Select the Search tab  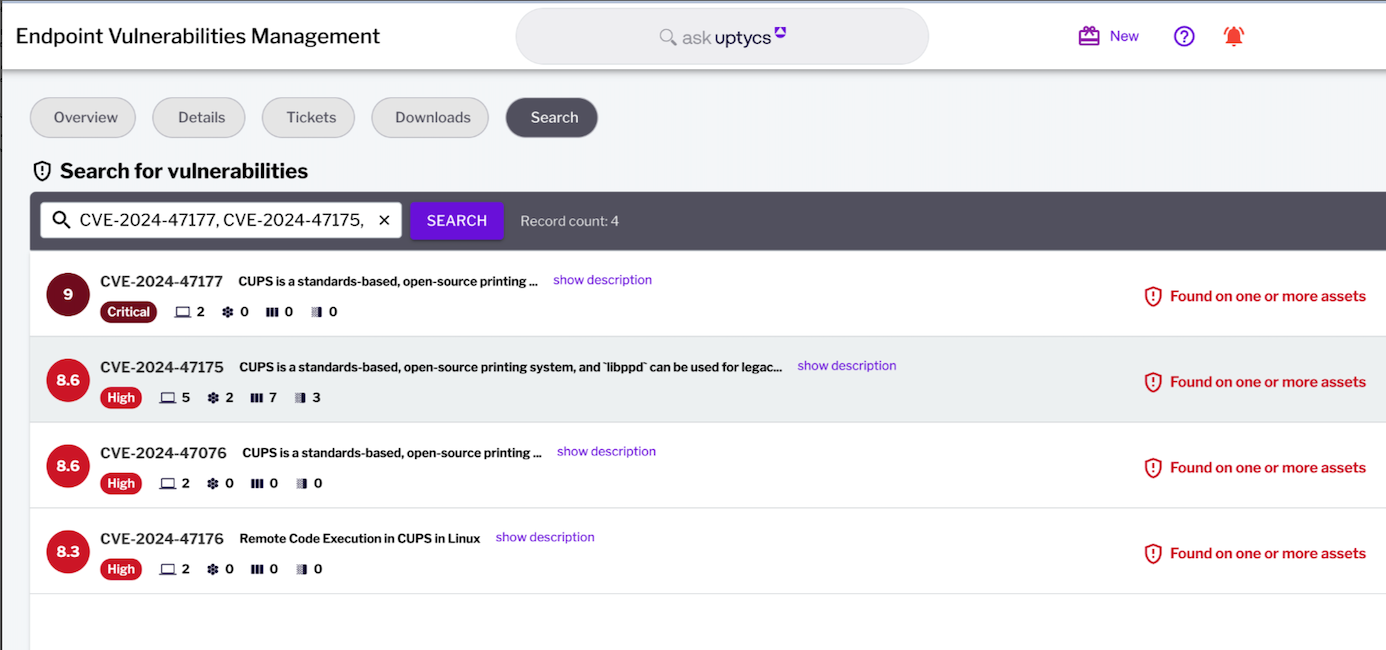pos(552,117)
